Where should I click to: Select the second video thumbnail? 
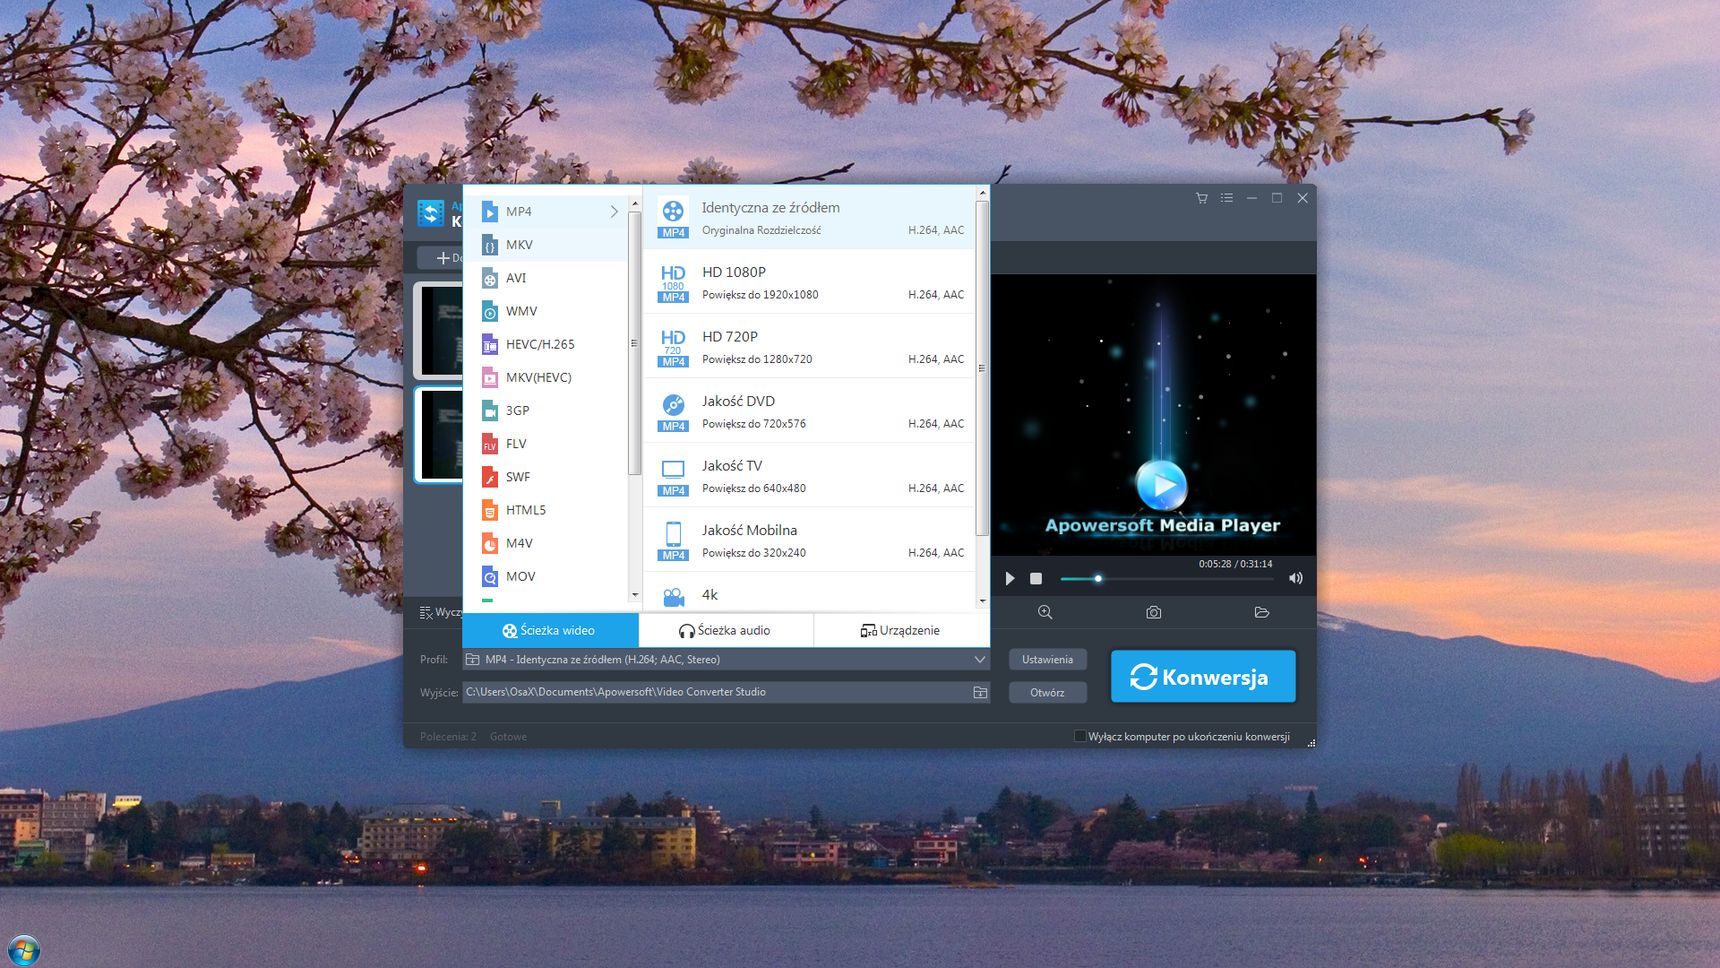click(x=439, y=435)
